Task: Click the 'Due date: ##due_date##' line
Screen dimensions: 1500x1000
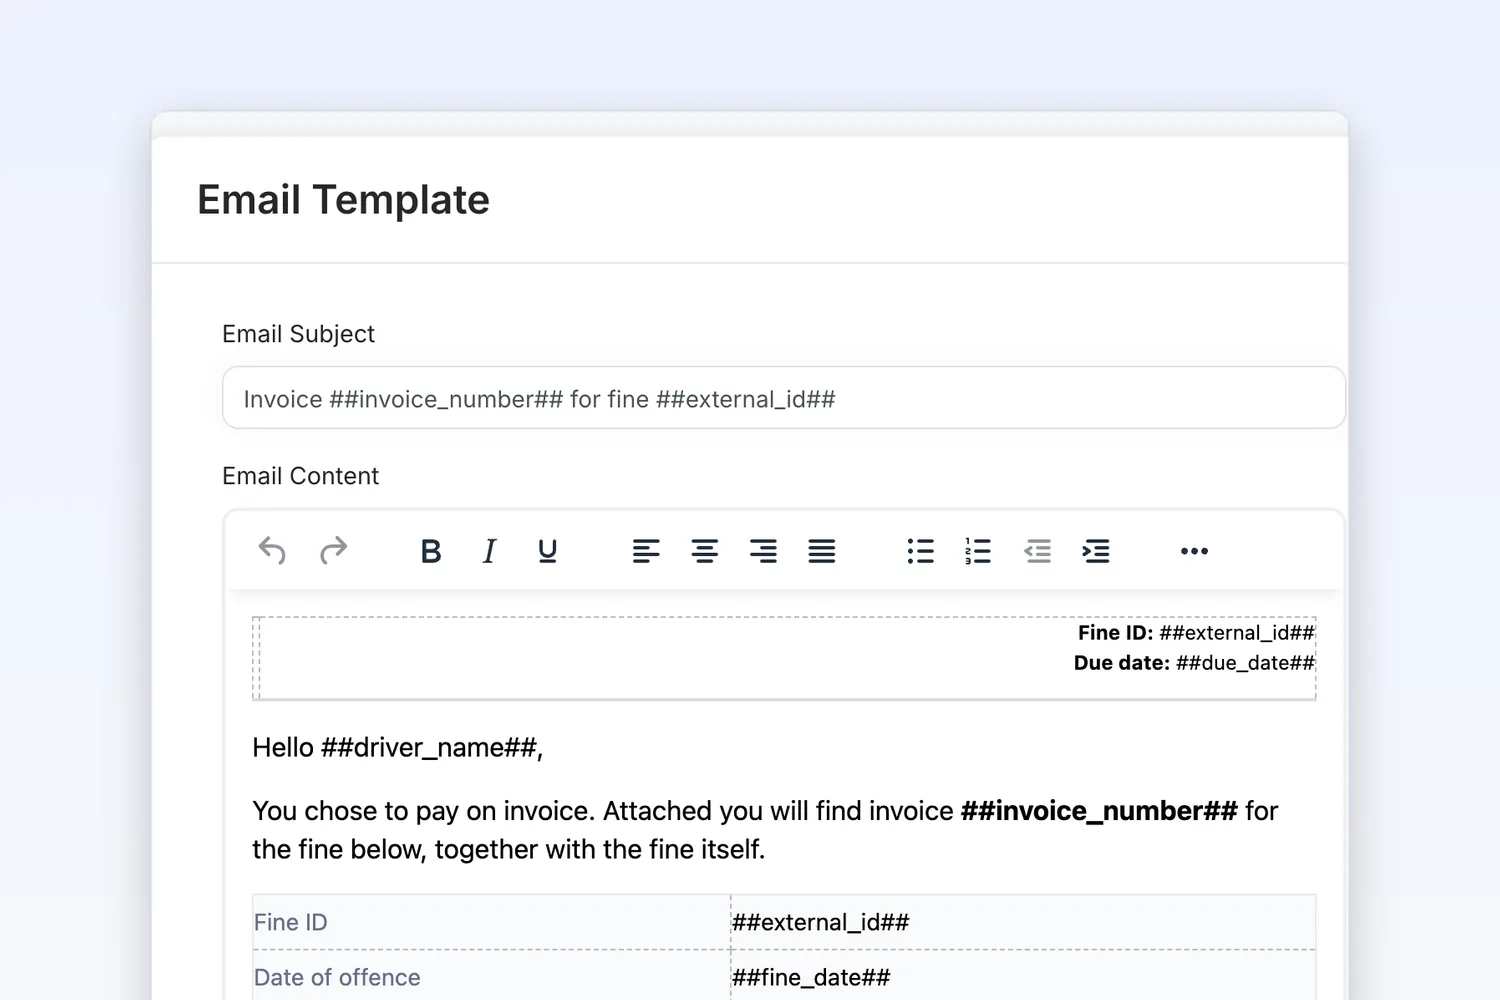Action: pyautogui.click(x=1194, y=662)
